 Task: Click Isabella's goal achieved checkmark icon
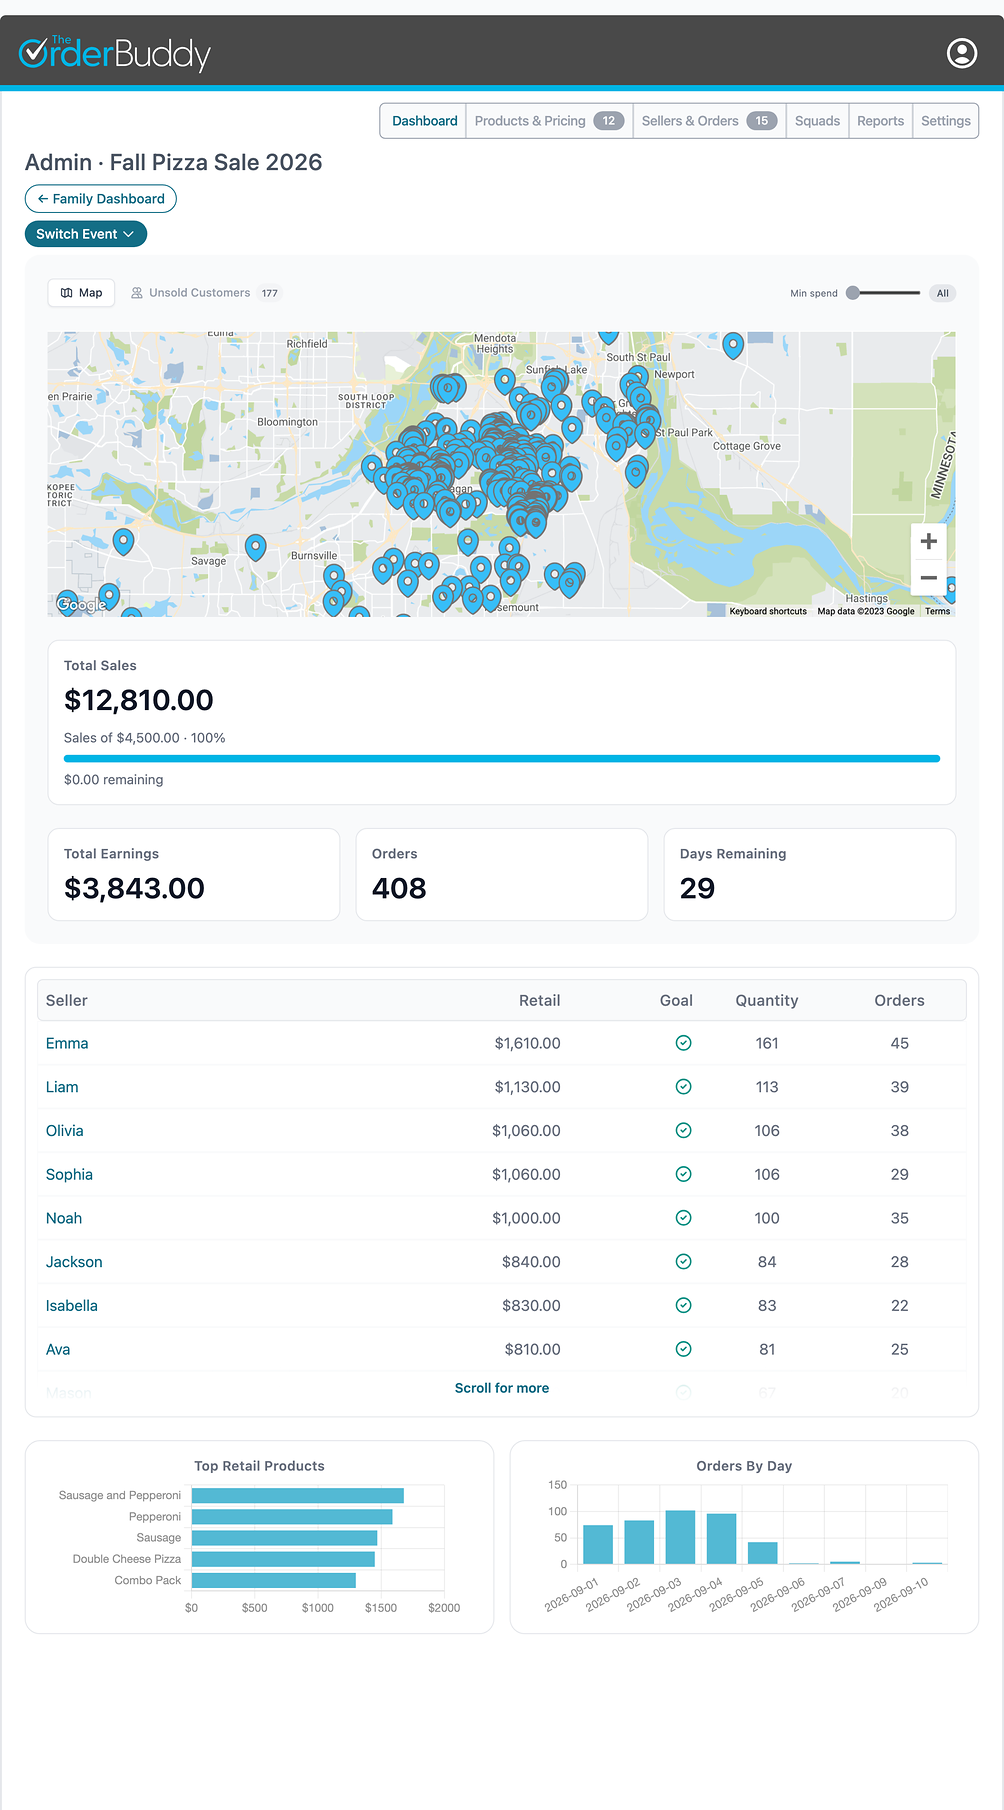(683, 1306)
